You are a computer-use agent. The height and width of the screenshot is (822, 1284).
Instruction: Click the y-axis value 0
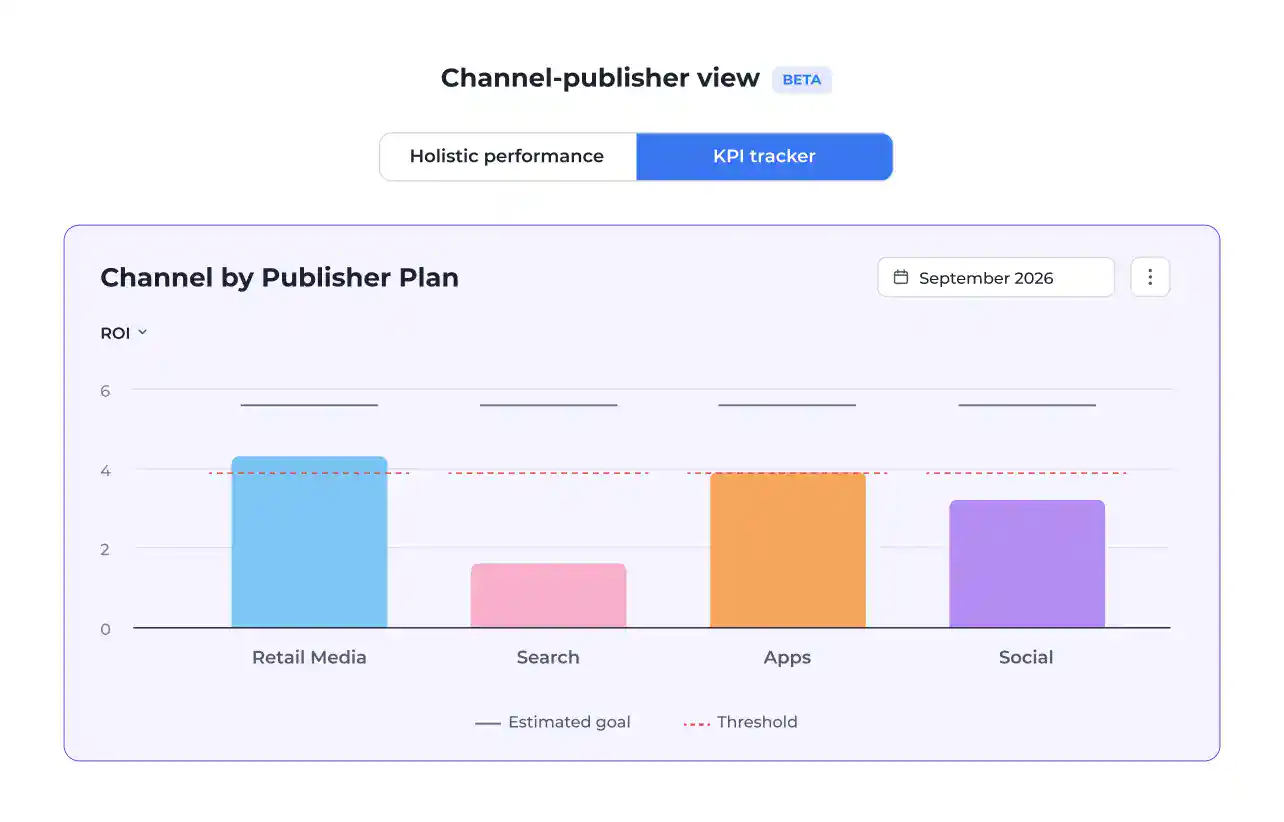105,629
